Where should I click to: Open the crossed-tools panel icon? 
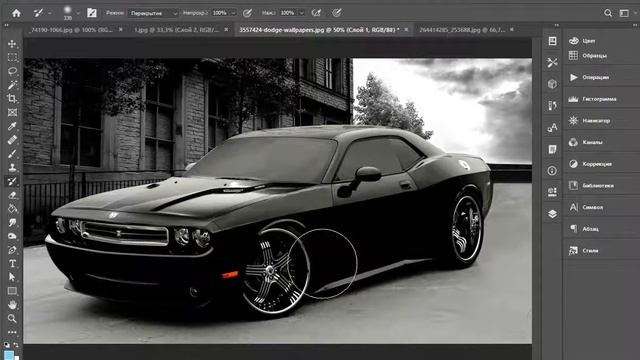(x=552, y=62)
